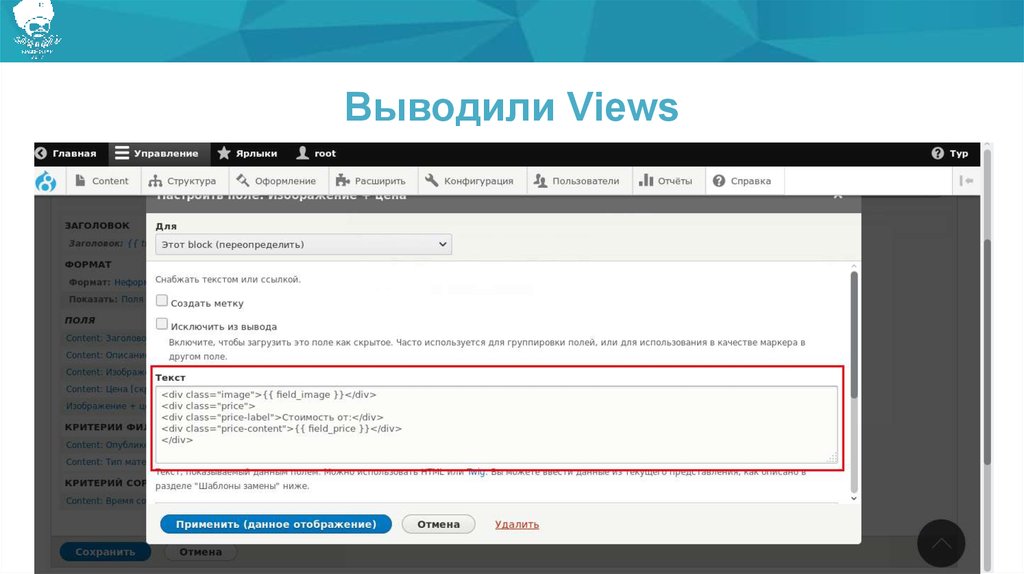This screenshot has width=1024, height=574.
Task: Enable the Создать метку checkbox
Action: tap(162, 300)
